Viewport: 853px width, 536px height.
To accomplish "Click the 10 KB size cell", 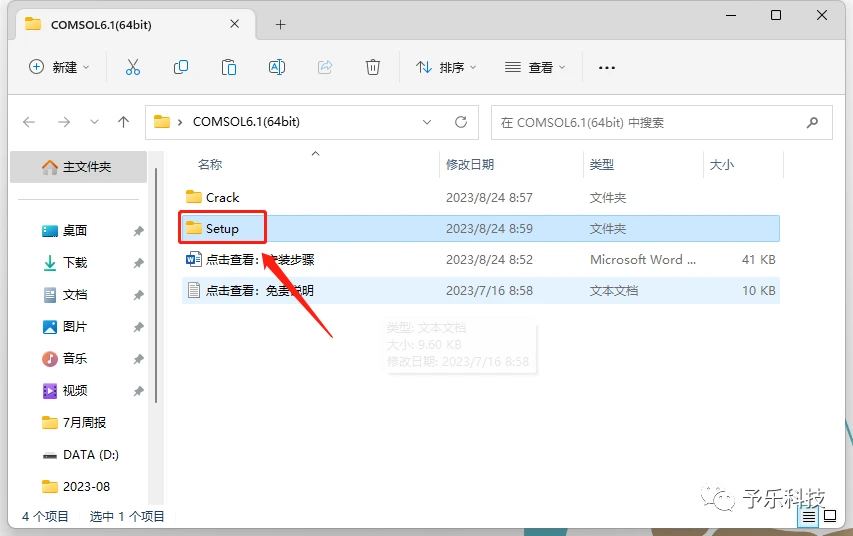I will (x=758, y=291).
